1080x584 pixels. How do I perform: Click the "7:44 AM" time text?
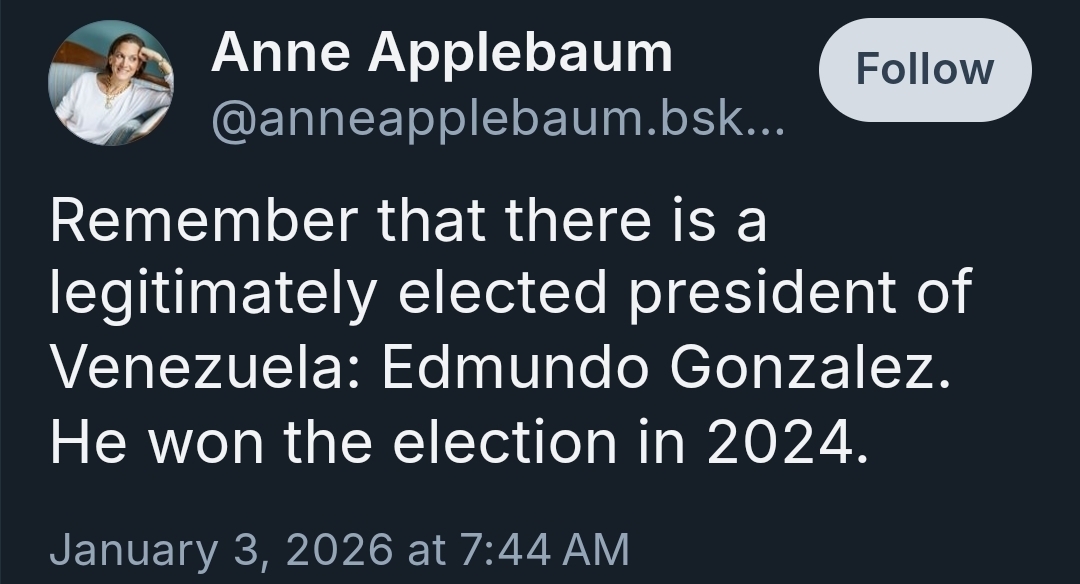coord(546,550)
